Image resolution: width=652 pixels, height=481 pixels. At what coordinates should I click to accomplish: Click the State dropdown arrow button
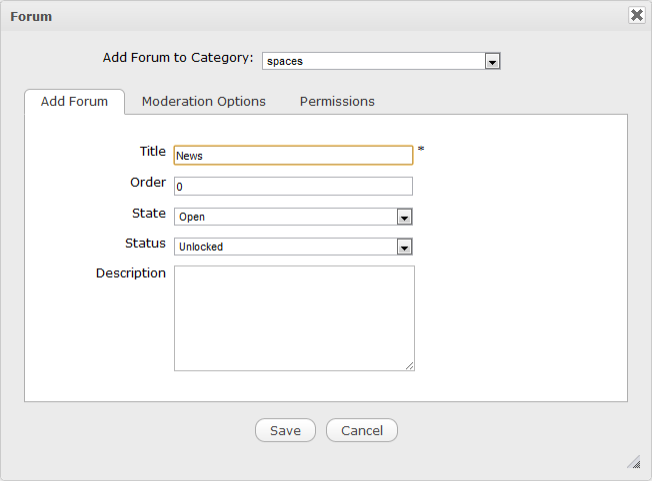tap(404, 217)
